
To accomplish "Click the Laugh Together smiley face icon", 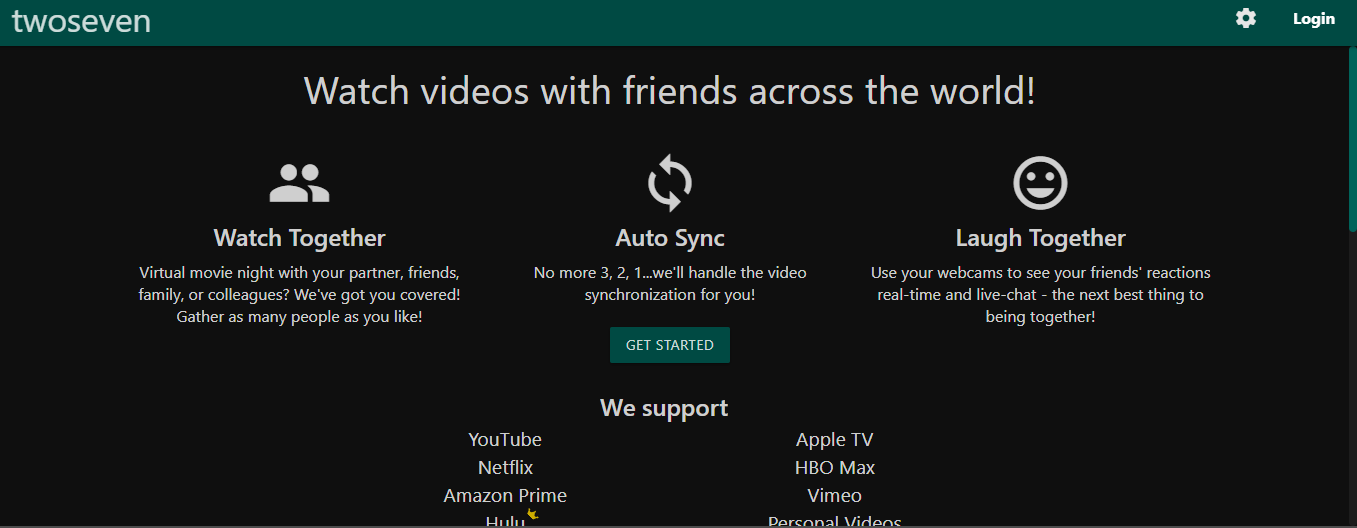I will [1040, 184].
